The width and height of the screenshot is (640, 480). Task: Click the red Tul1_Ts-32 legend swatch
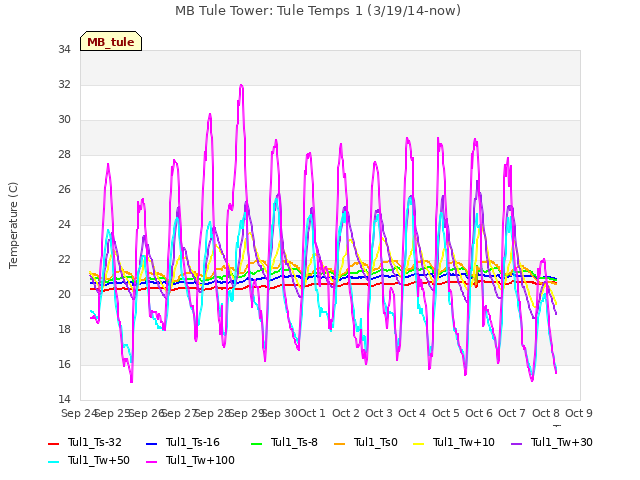pyautogui.click(x=53, y=444)
